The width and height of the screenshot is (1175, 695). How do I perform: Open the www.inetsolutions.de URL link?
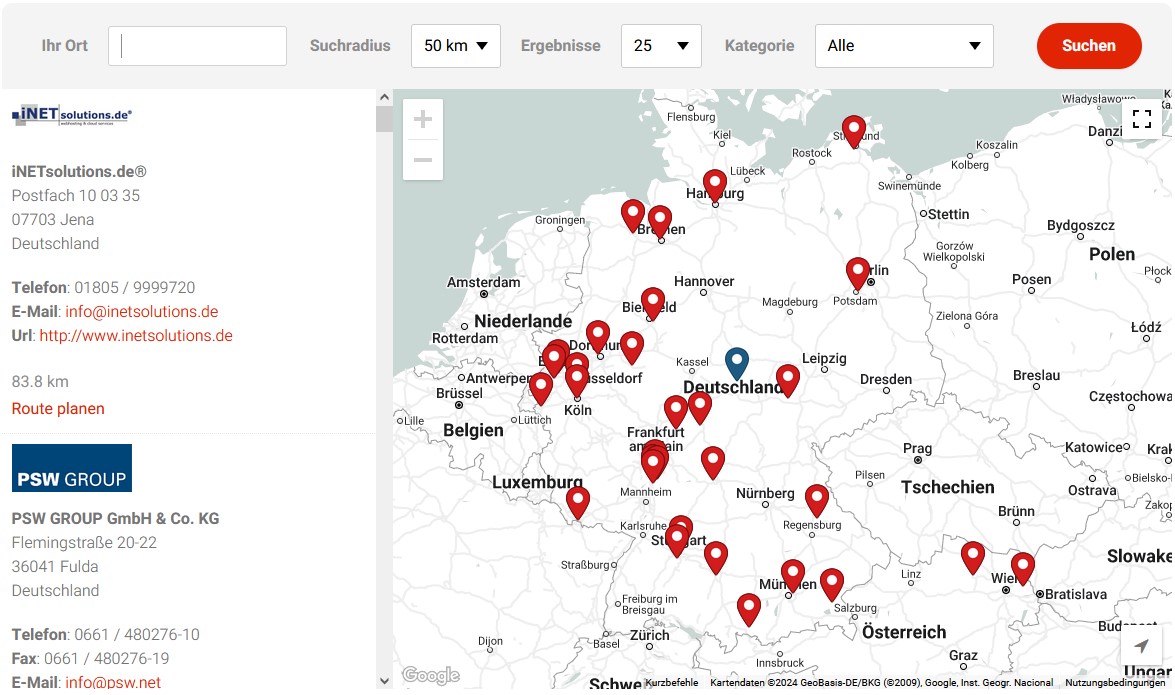point(136,335)
